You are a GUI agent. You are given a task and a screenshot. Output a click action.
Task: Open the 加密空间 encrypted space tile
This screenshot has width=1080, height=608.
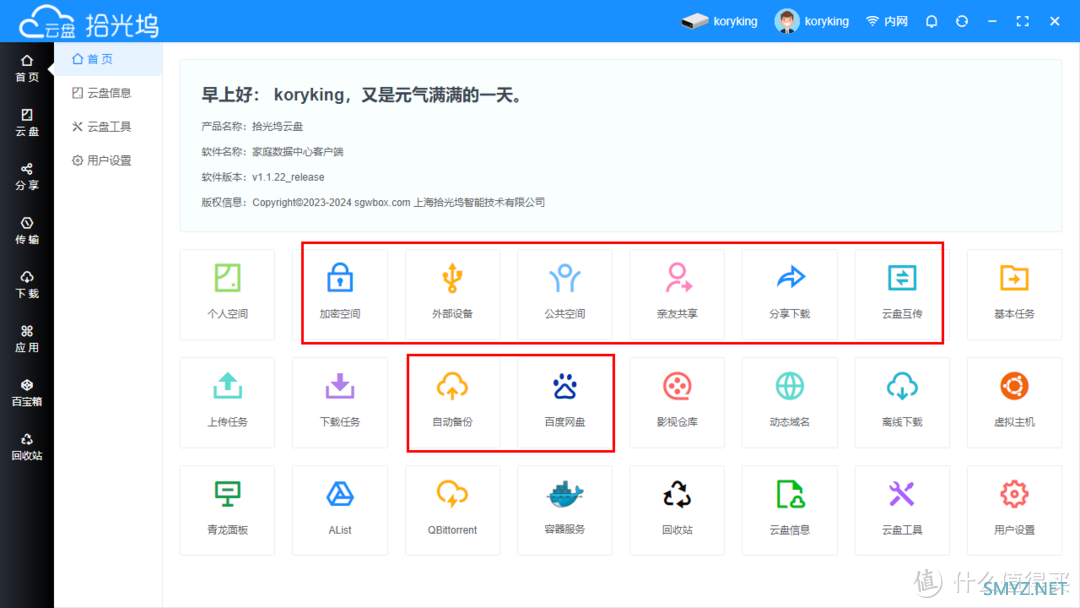click(340, 294)
